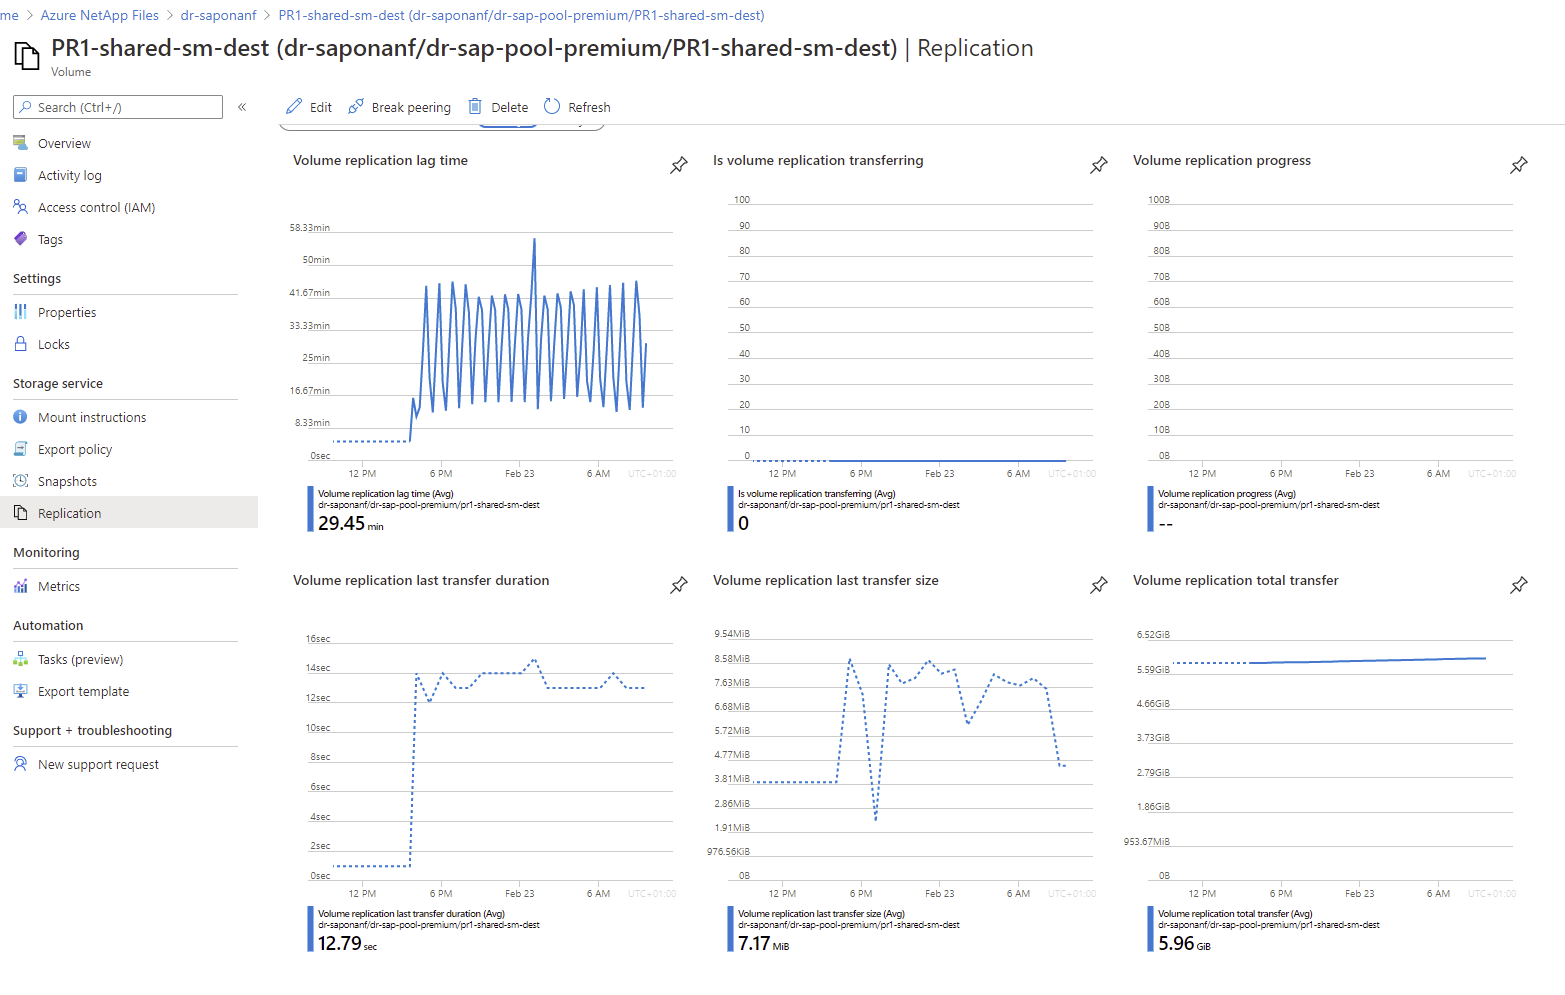Click the lag time chart legend color bar

(310, 509)
